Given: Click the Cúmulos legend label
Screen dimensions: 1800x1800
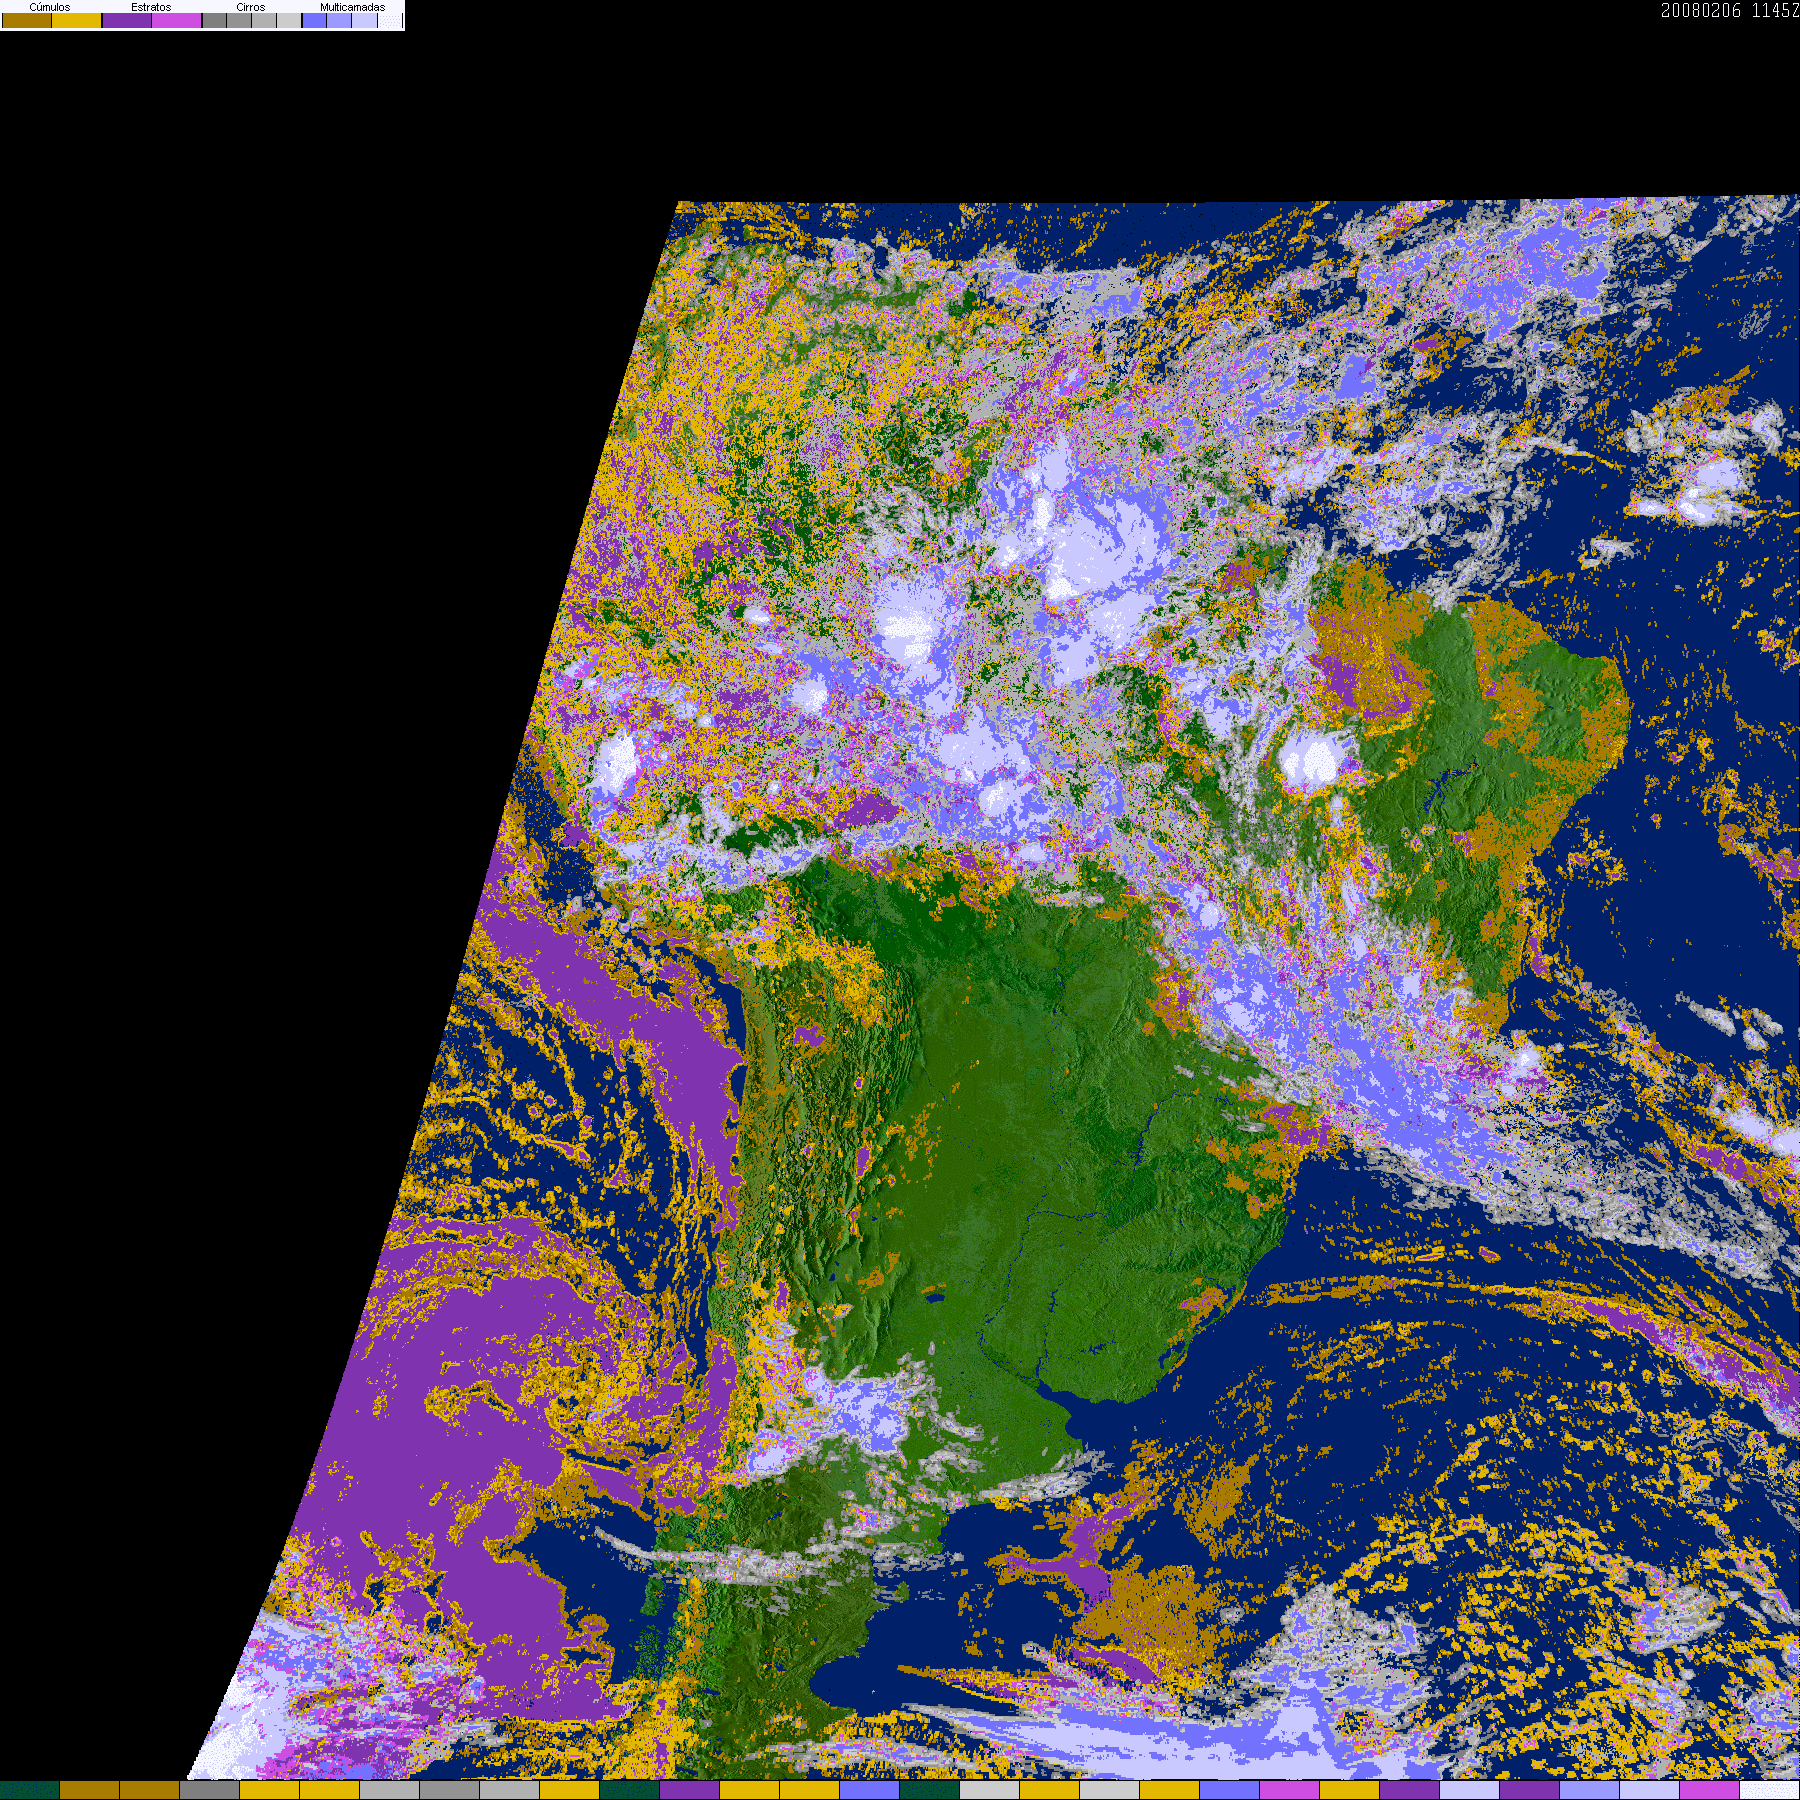Looking at the screenshot, I should (x=50, y=7).
